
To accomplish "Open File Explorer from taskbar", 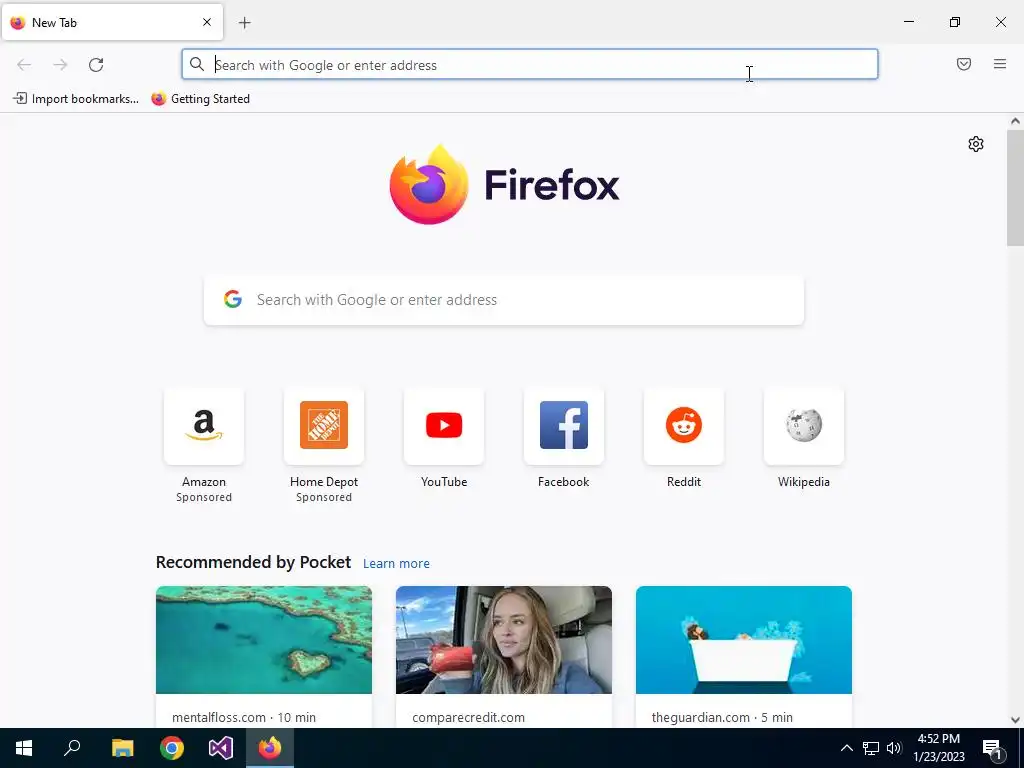I will tap(122, 748).
